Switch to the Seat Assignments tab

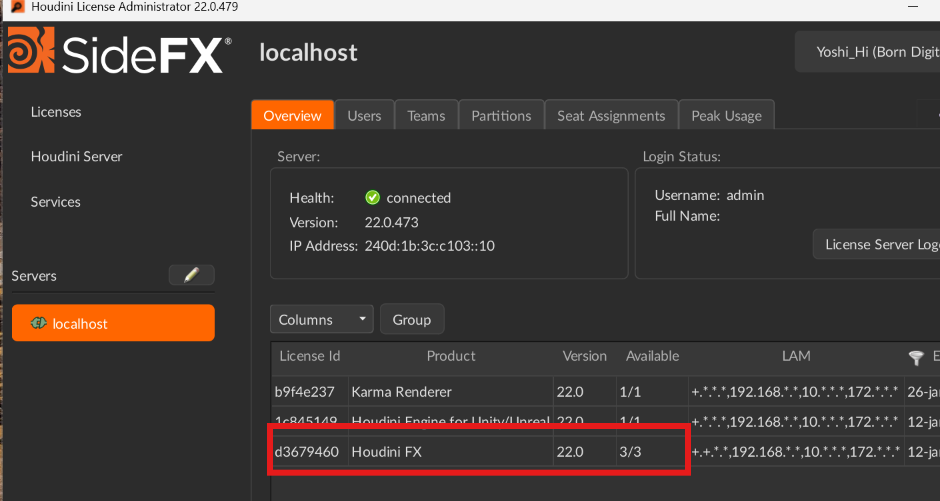(x=611, y=115)
